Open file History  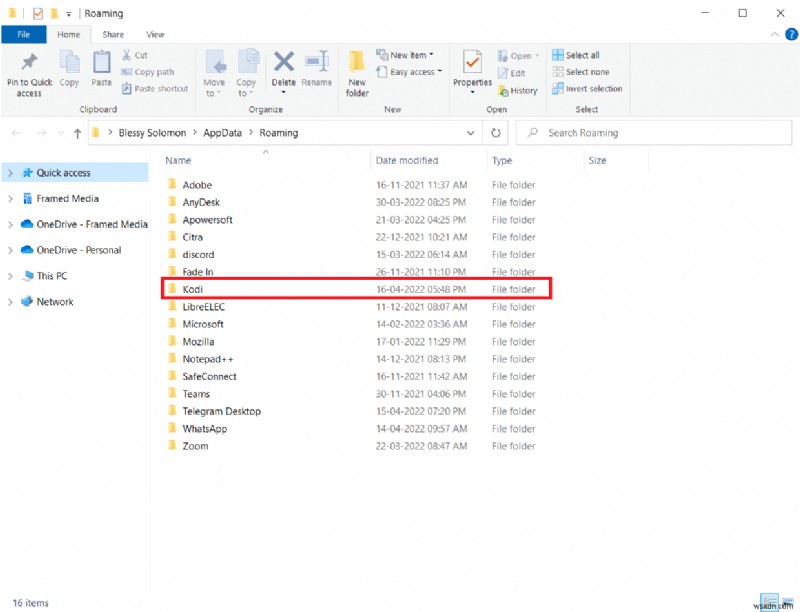(x=518, y=91)
